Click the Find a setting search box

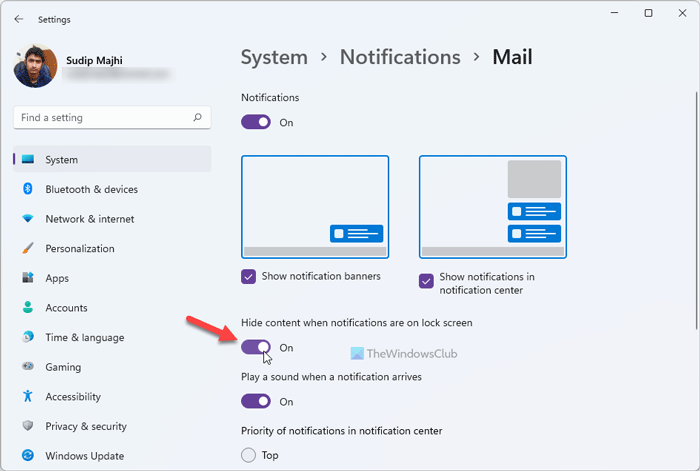tap(112, 117)
